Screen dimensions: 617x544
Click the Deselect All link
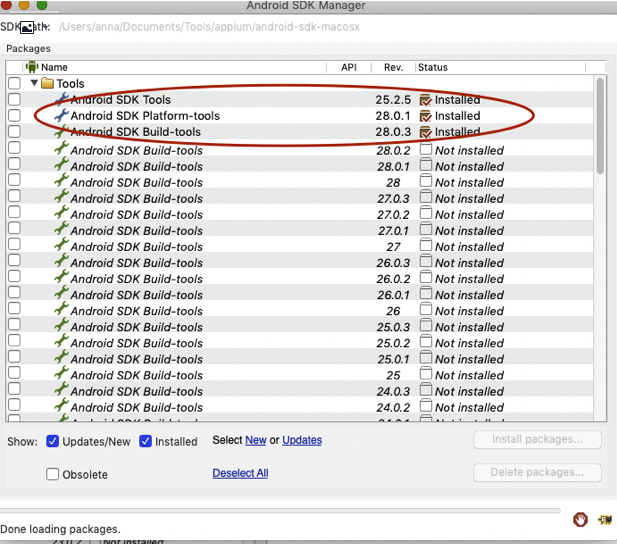[x=240, y=473]
